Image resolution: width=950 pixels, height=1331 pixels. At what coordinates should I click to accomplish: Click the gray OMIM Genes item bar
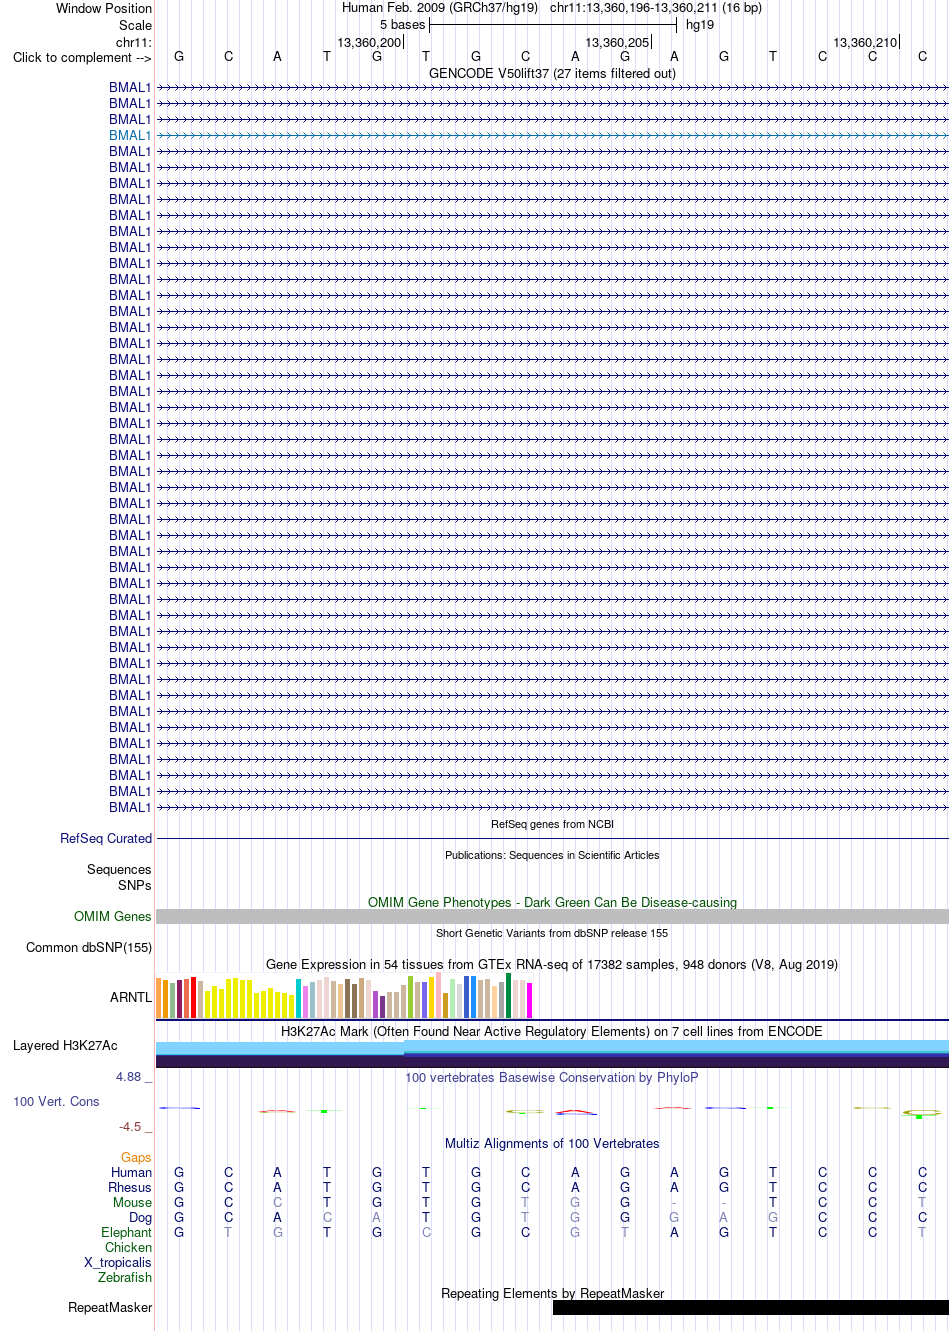[x=552, y=916]
